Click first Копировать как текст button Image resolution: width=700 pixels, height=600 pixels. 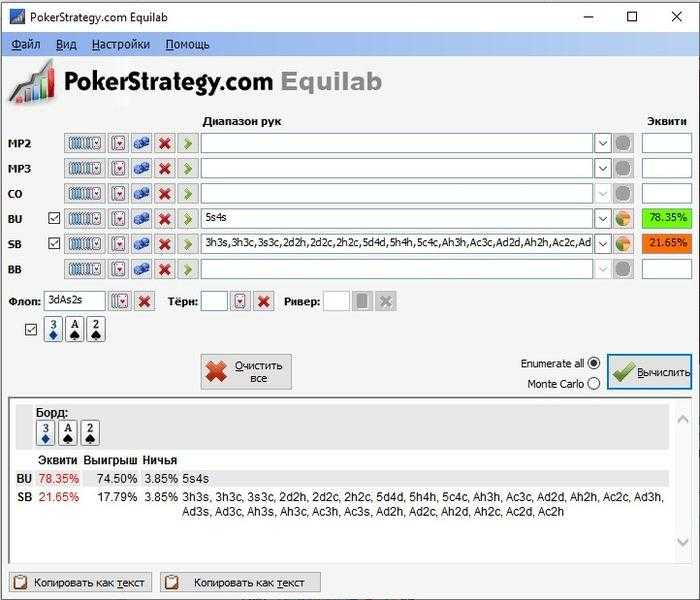(x=80, y=582)
